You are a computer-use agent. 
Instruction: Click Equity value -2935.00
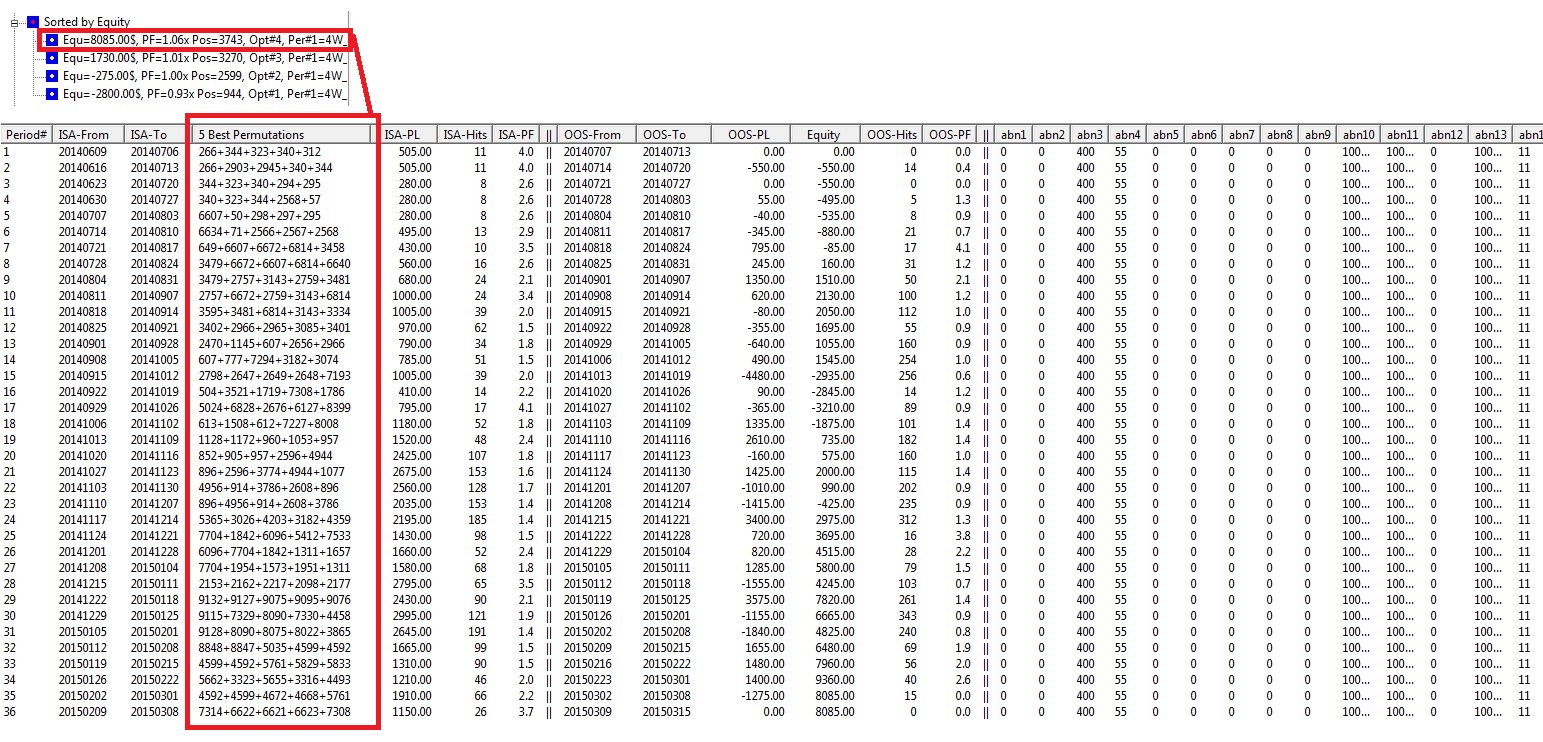click(831, 376)
